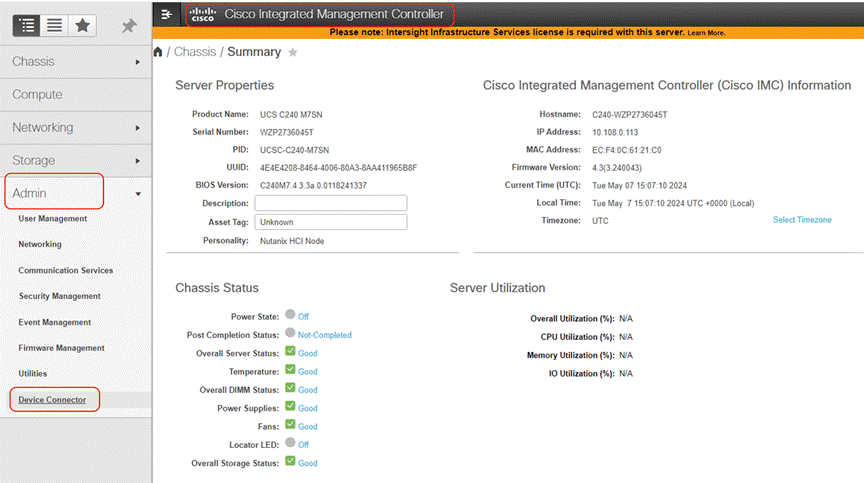Viewport: 864px width, 483px height.
Task: Open the Storage navigation section
Action: click(x=76, y=161)
